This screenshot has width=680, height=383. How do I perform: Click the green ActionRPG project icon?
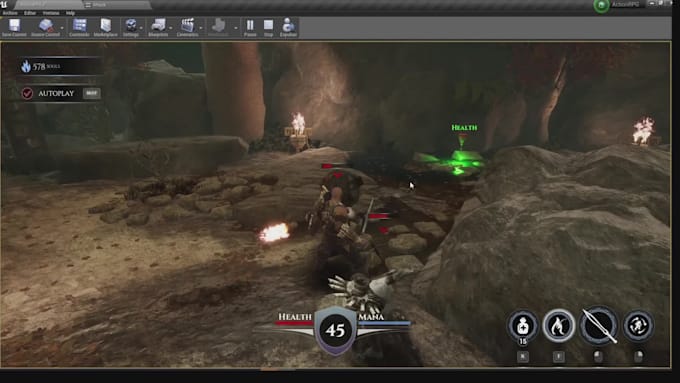601,6
